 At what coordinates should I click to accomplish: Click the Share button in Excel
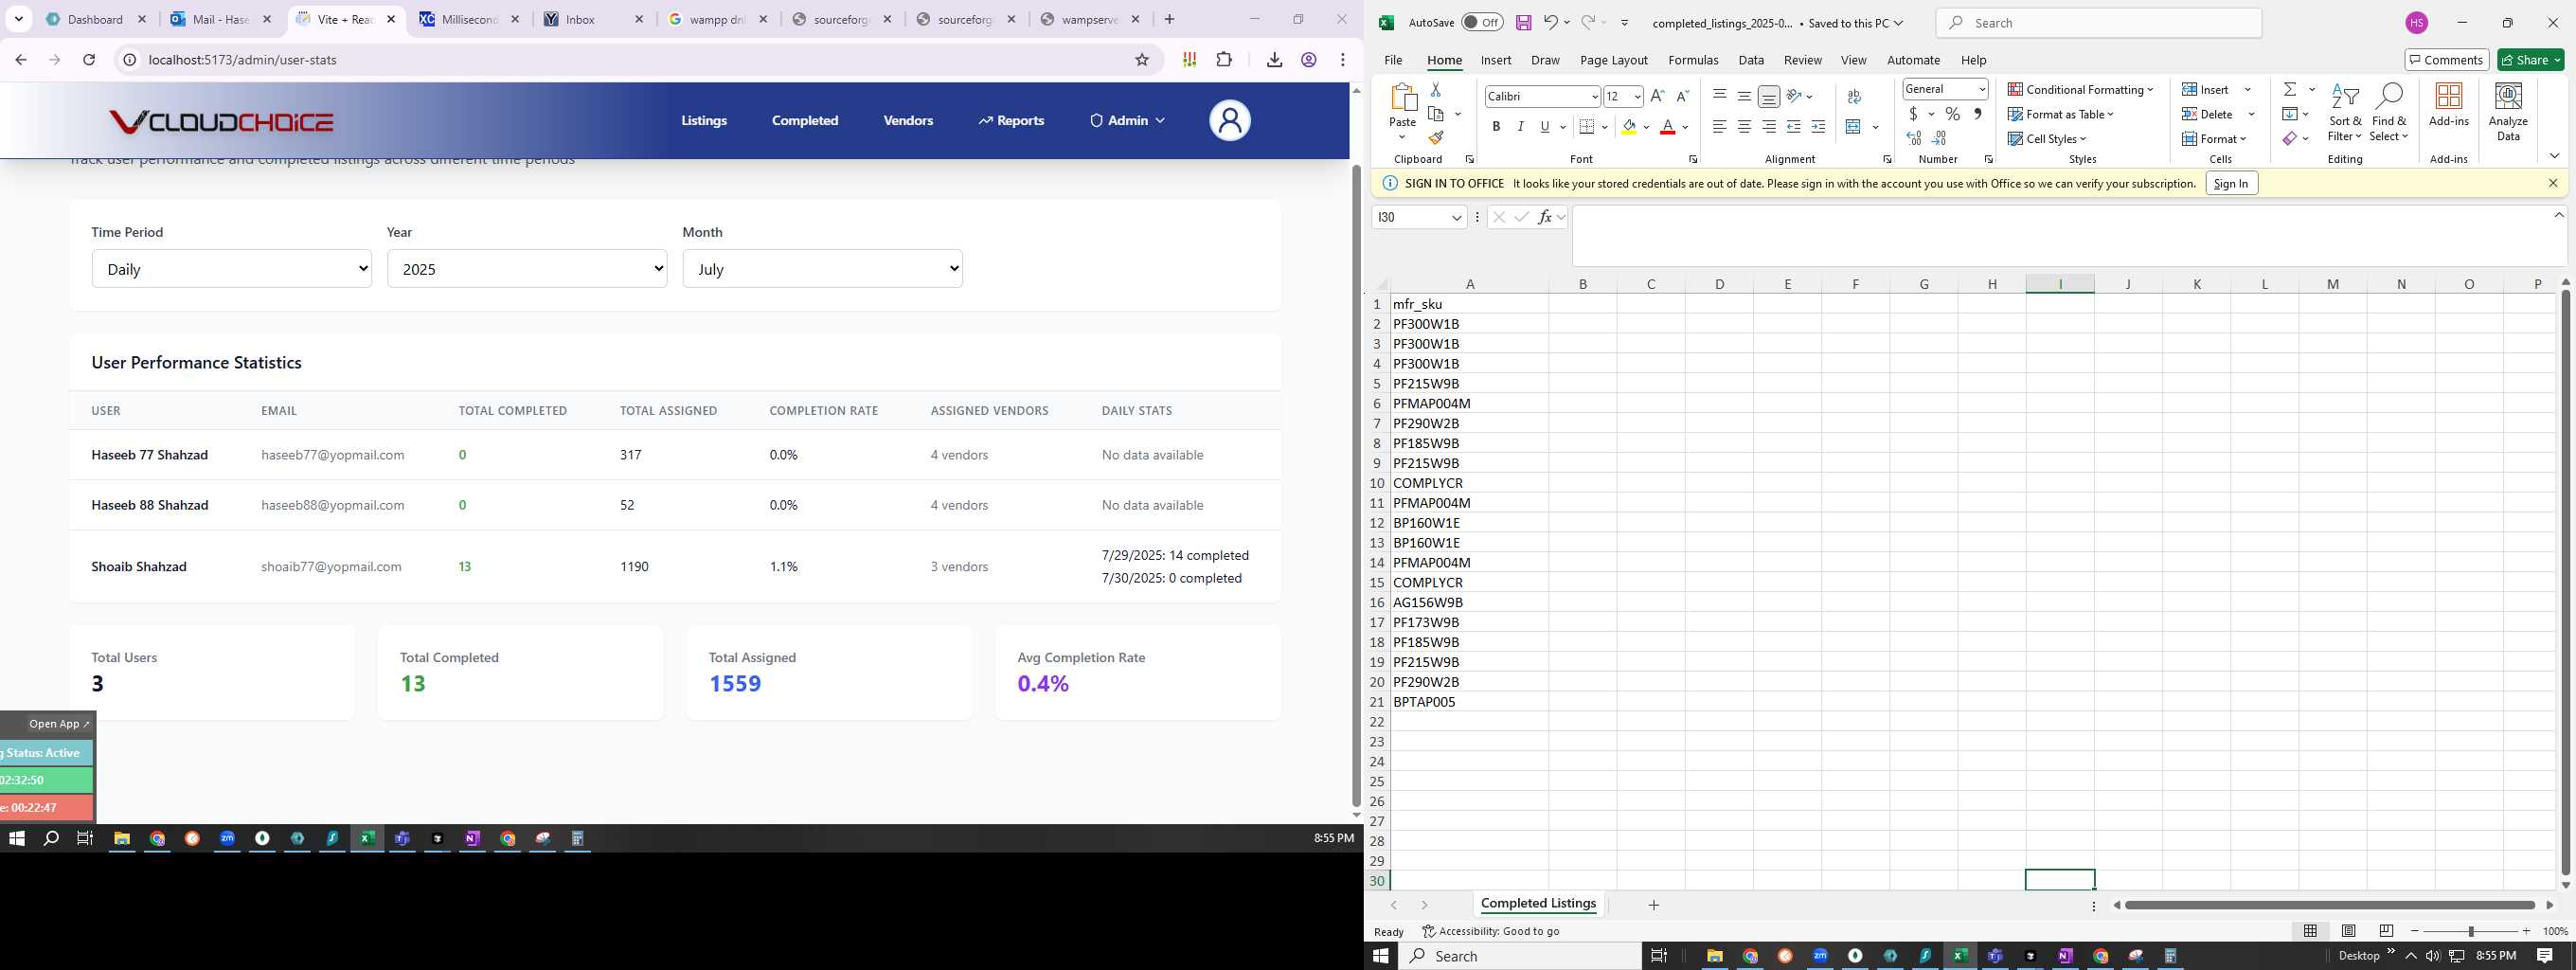pyautogui.click(x=2531, y=60)
